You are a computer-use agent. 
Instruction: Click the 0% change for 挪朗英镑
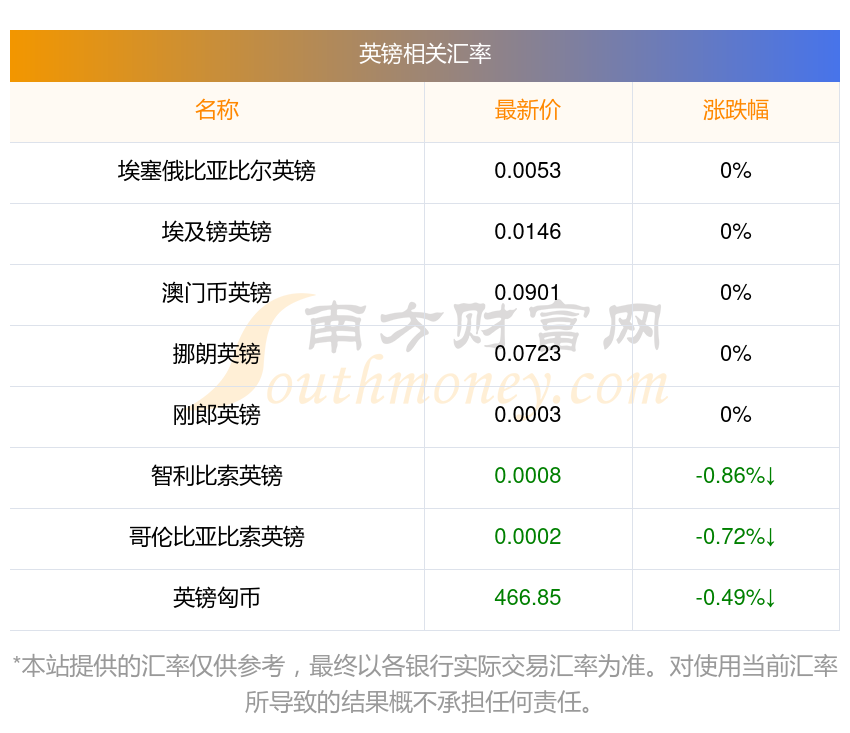(736, 354)
